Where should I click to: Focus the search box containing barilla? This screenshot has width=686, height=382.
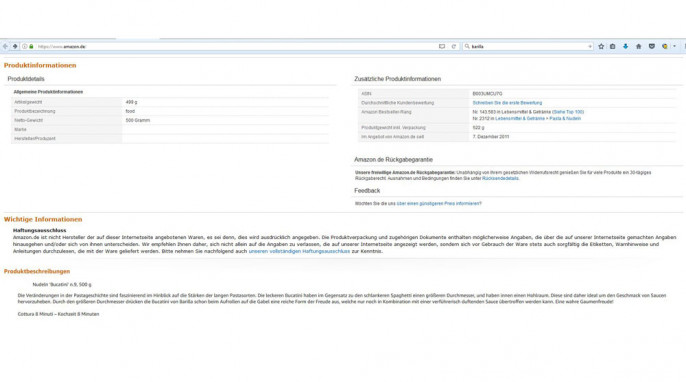(528, 46)
